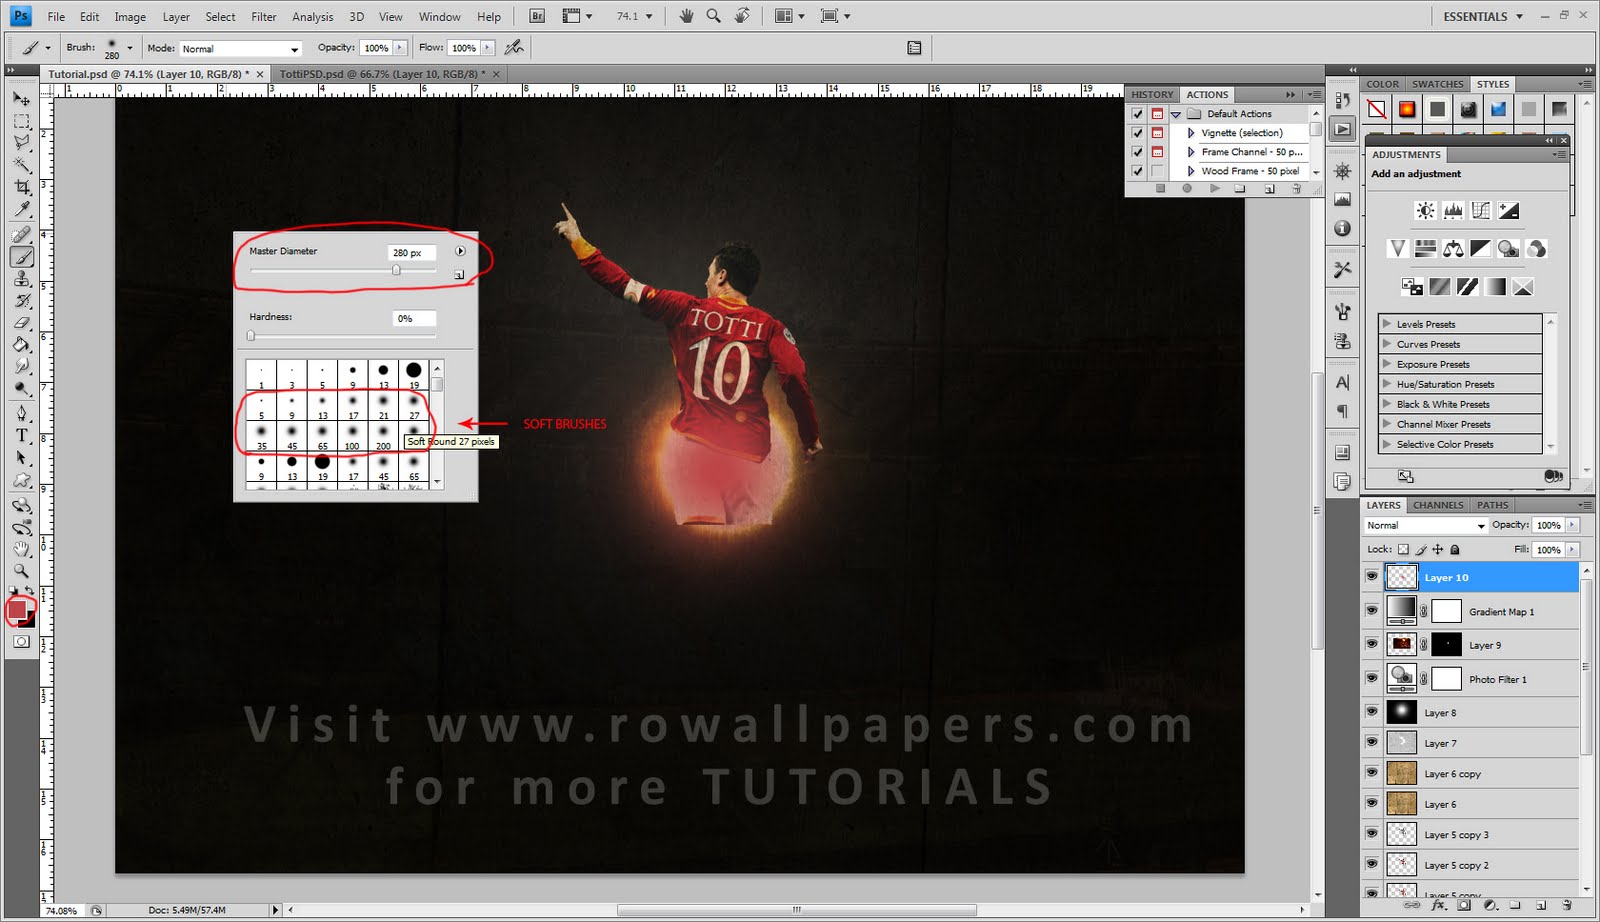Toggle dialog box for Wood Frame action
Viewport: 1600px width, 922px height.
(x=1157, y=171)
